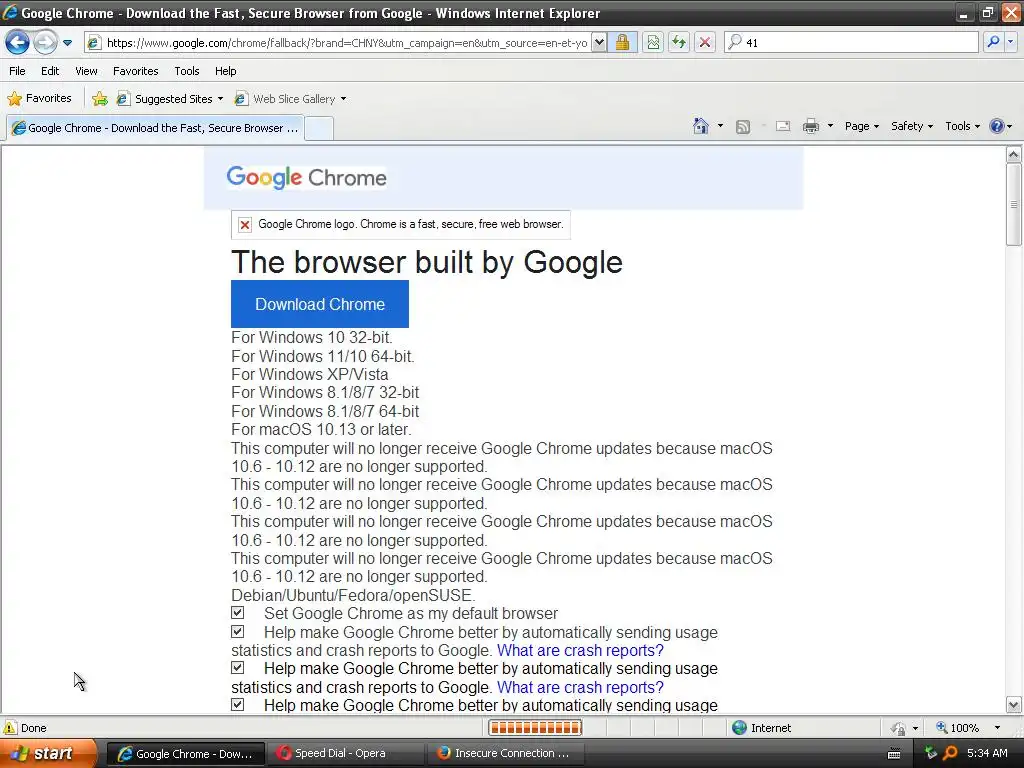Click the Home icon in command bar
The image size is (1024, 768).
[701, 126]
